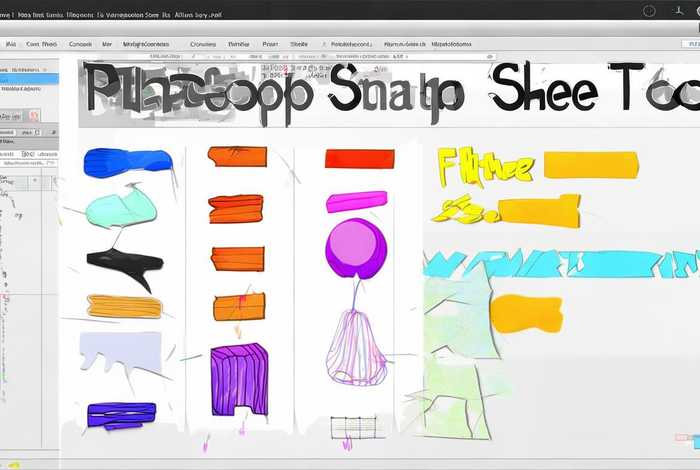The width and height of the screenshot is (700, 470).
Task: Open the "Mar" menu
Action: 107,45
